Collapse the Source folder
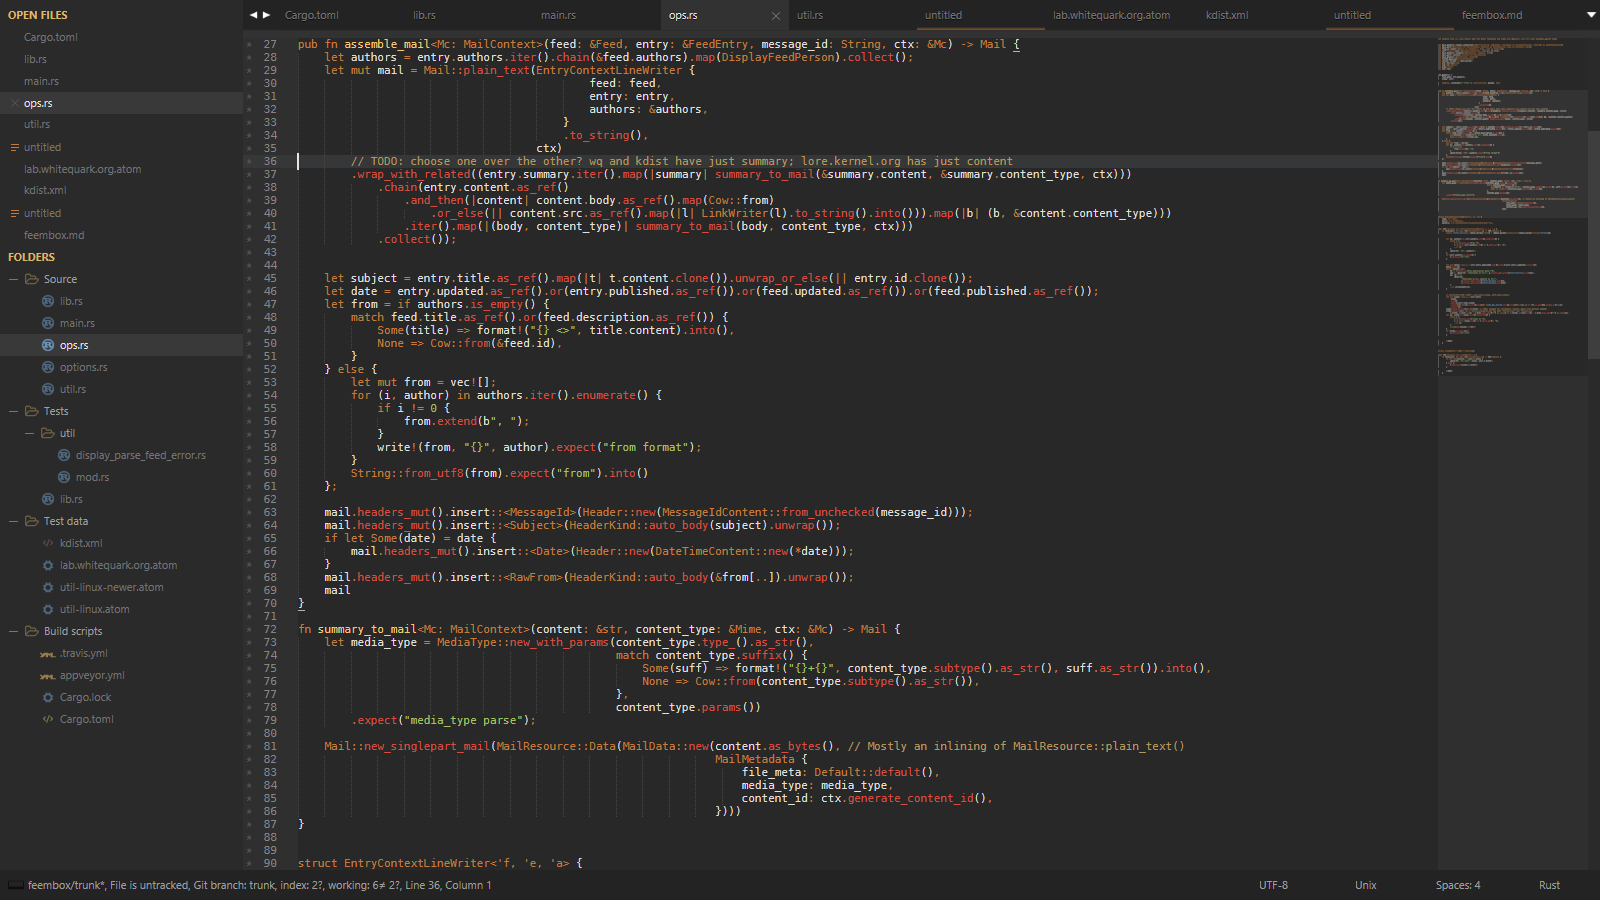This screenshot has height=900, width=1600. (14, 279)
